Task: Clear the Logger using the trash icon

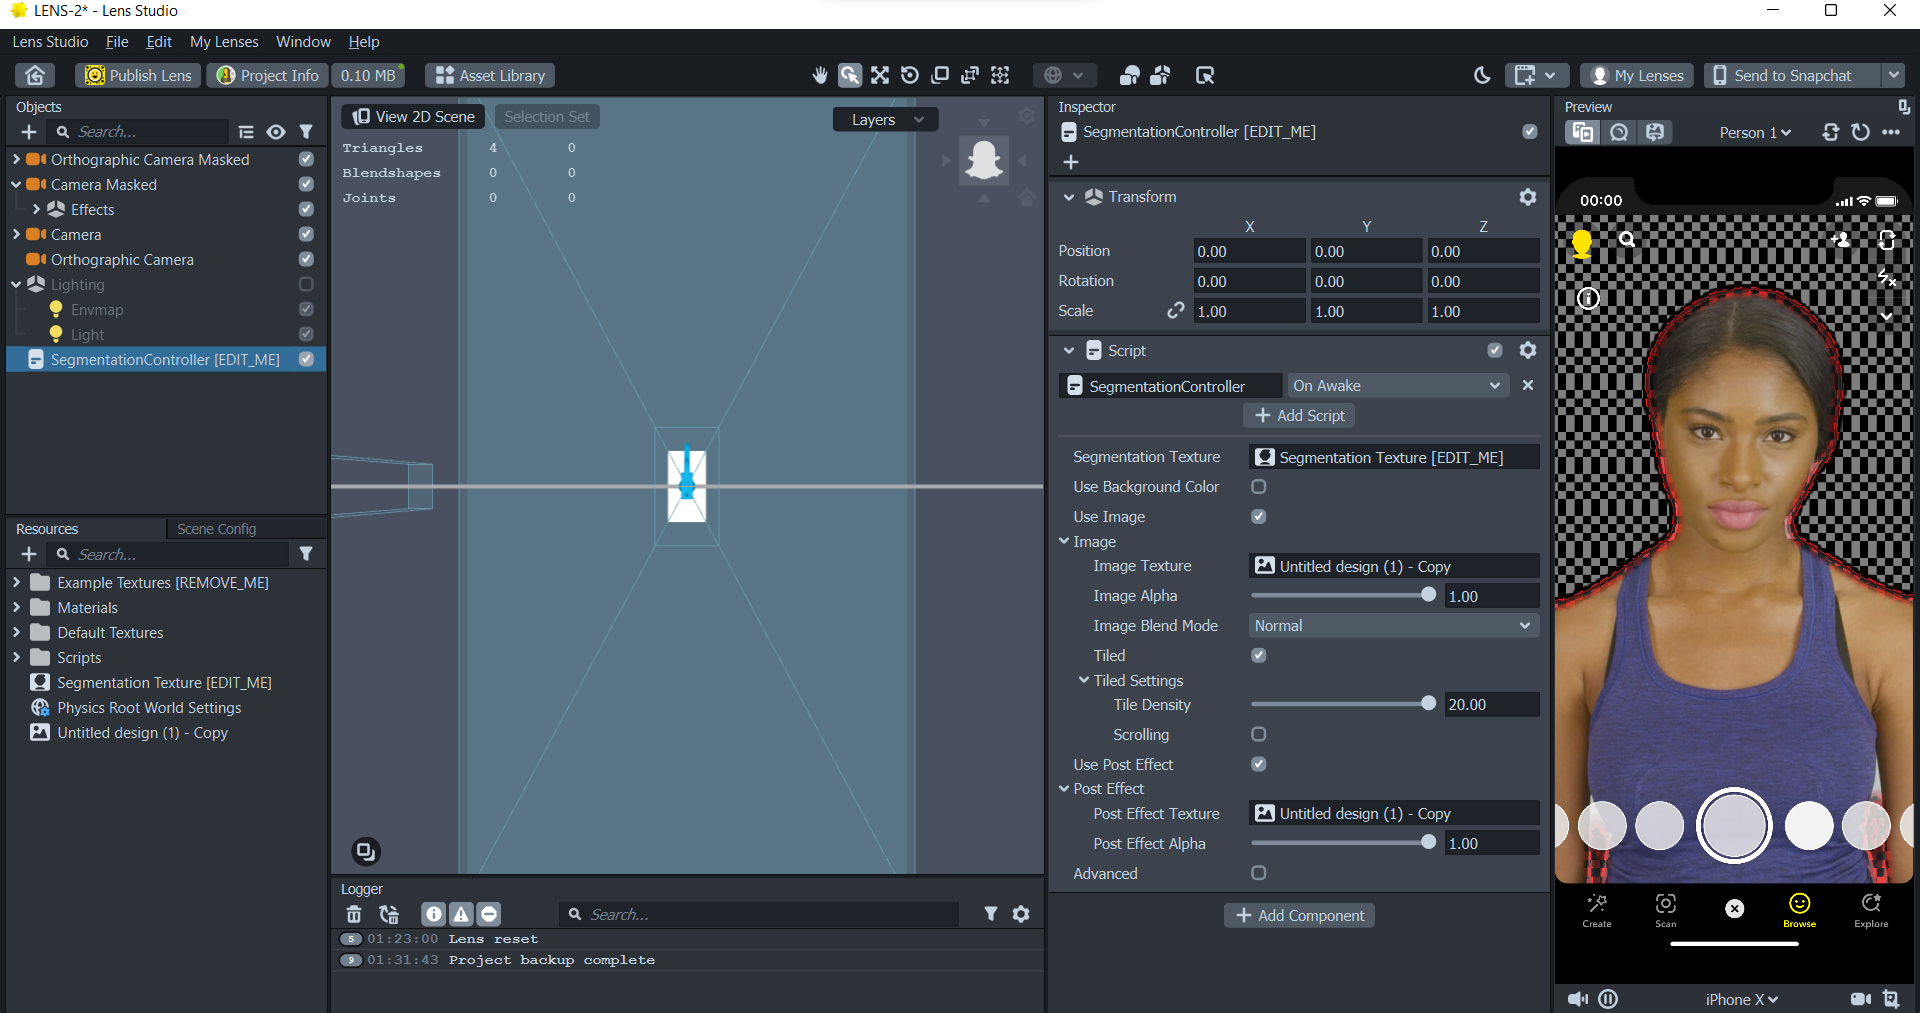Action: [x=354, y=913]
